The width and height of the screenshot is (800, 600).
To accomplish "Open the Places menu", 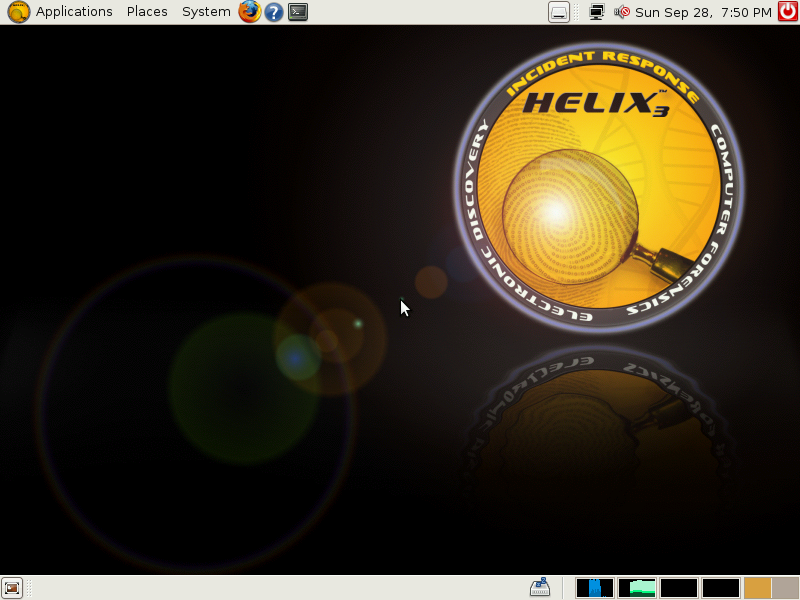I will pyautogui.click(x=147, y=12).
